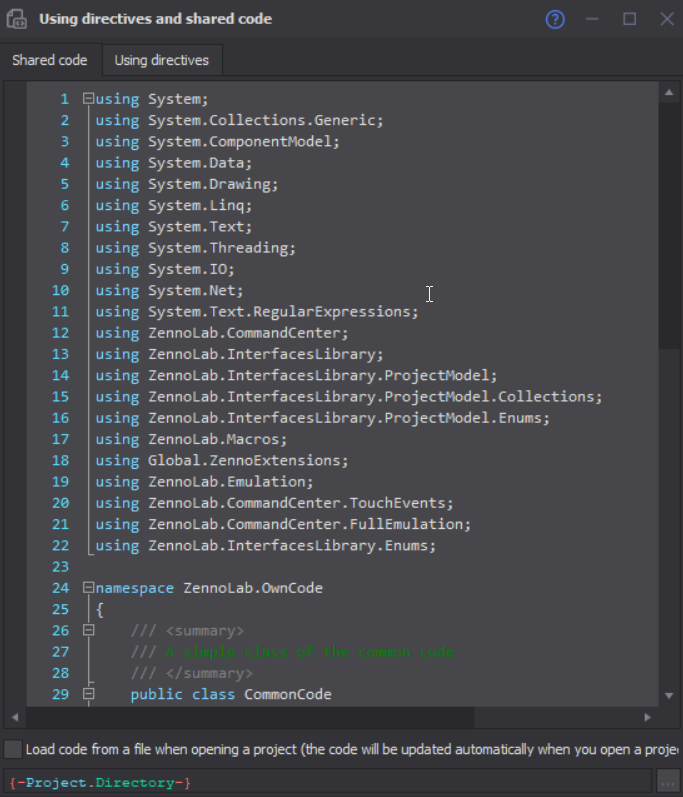Click line number 23 in the gutter
Viewport: 683px width, 797px height.
pyautogui.click(x=60, y=567)
